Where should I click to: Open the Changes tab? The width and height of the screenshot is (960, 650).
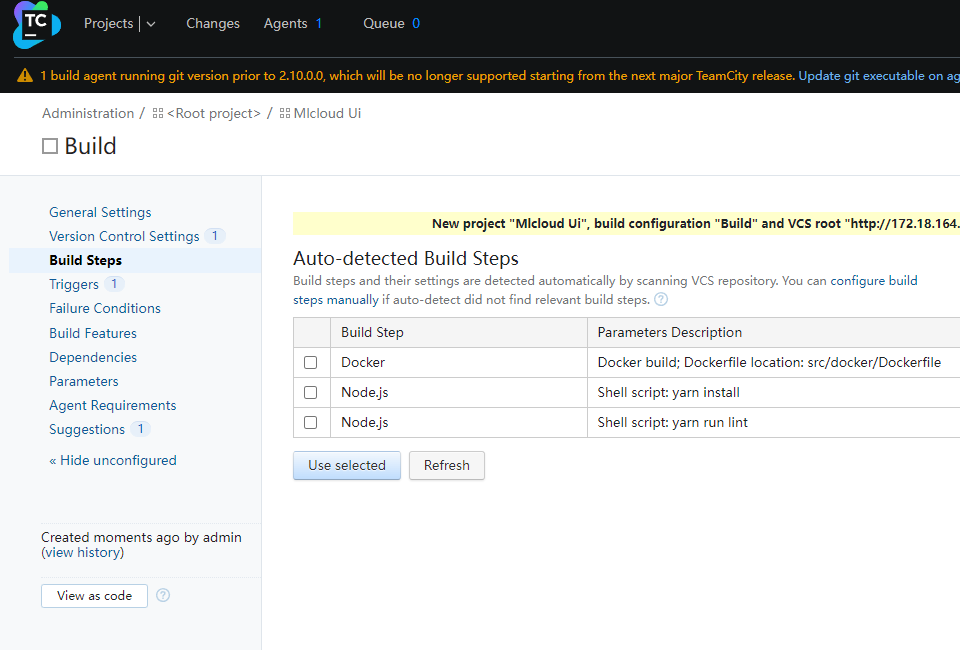pos(213,23)
